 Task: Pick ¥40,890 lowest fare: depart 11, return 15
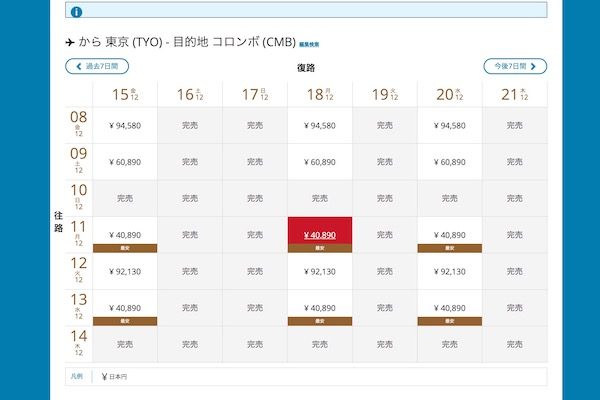[x=125, y=235]
